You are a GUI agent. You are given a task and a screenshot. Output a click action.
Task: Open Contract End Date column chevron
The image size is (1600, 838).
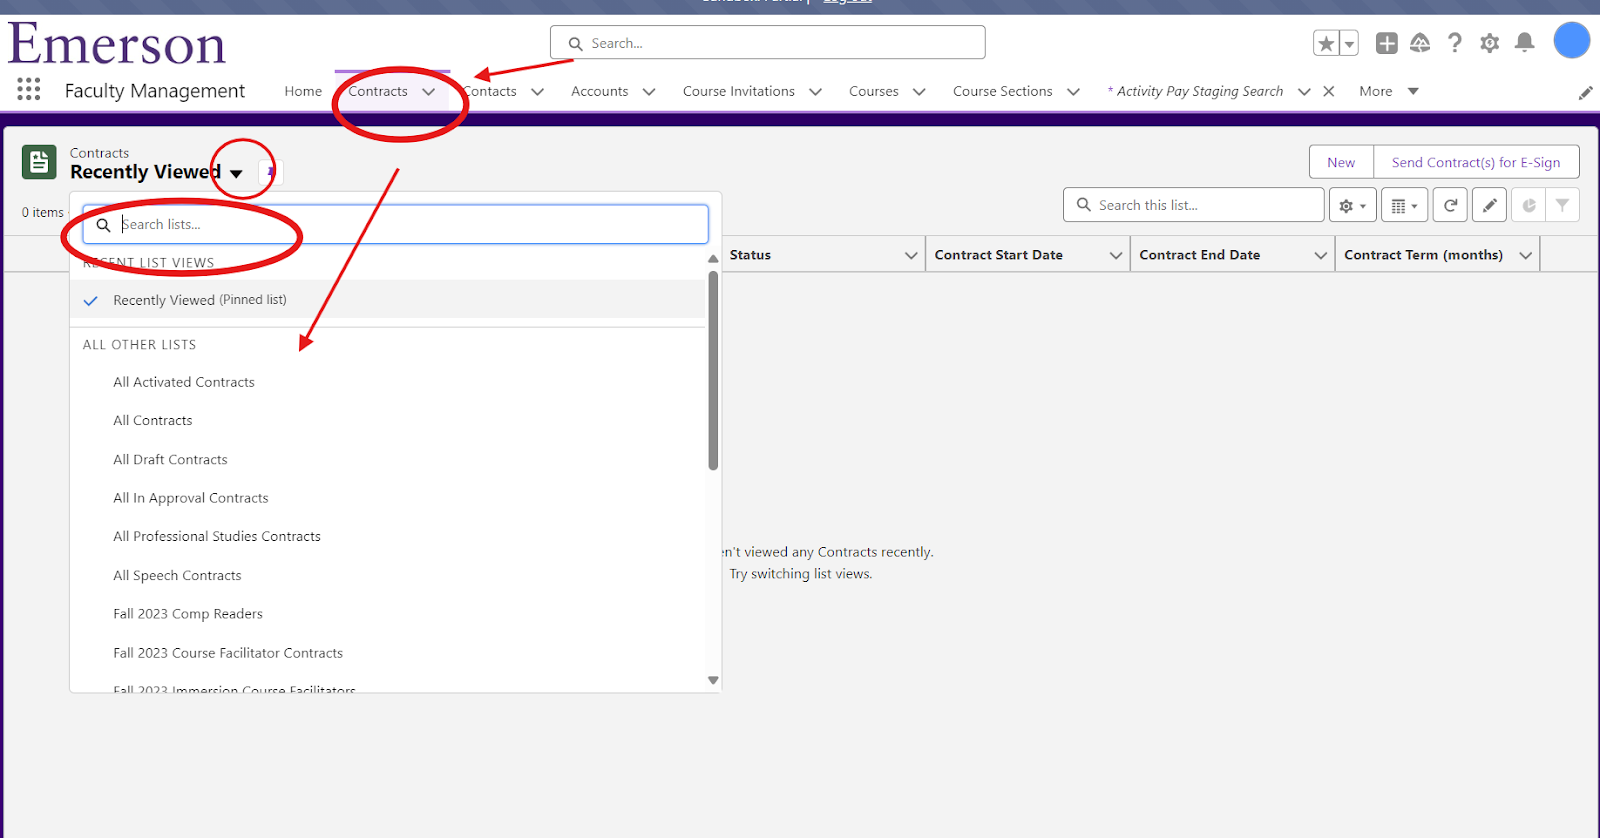tap(1321, 255)
